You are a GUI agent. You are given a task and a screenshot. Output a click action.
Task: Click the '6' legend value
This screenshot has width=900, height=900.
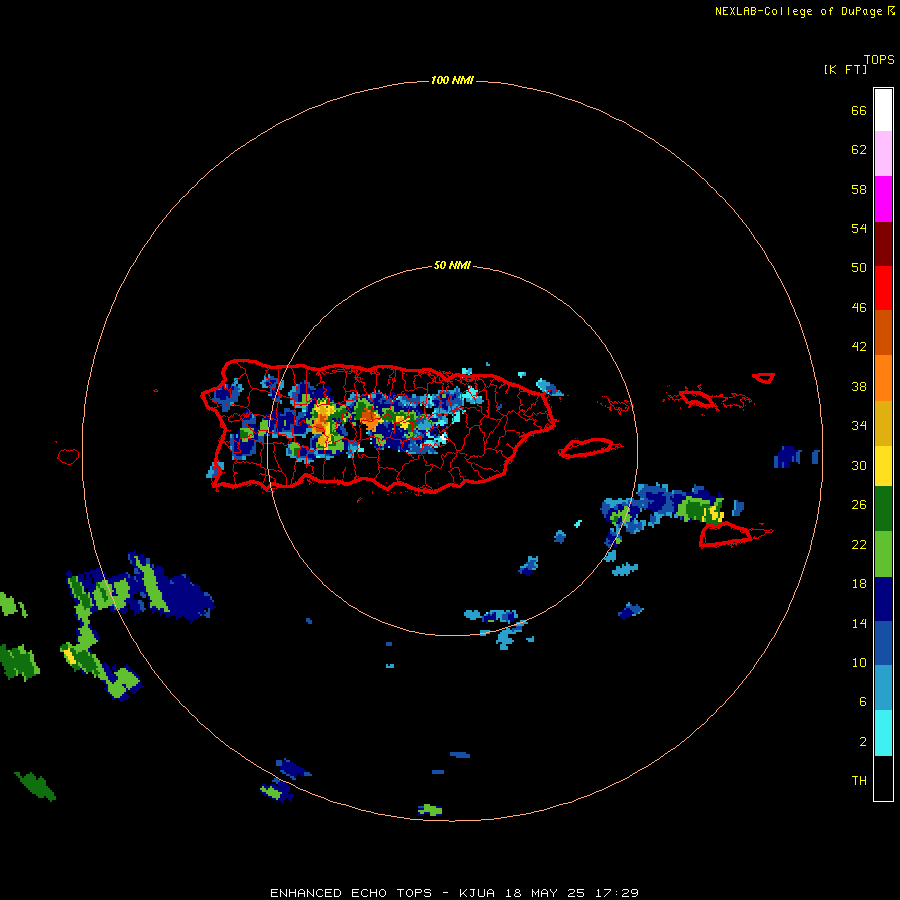point(862,702)
